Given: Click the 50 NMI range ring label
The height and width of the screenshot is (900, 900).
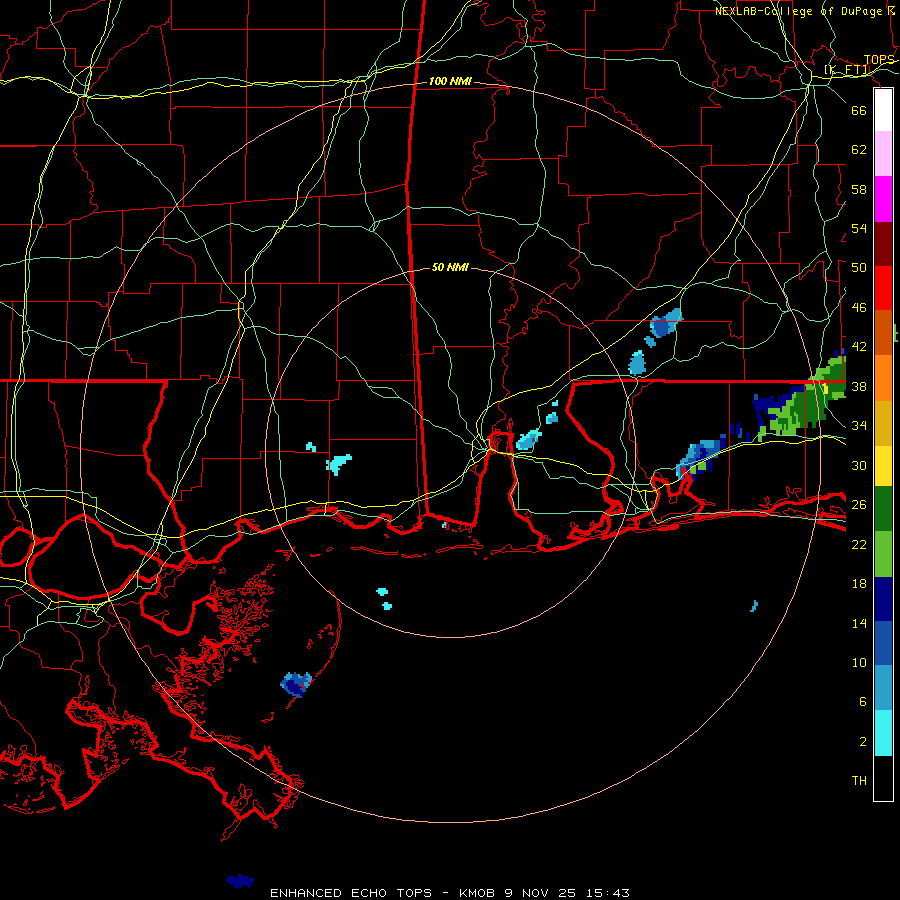Looking at the screenshot, I should point(450,267).
